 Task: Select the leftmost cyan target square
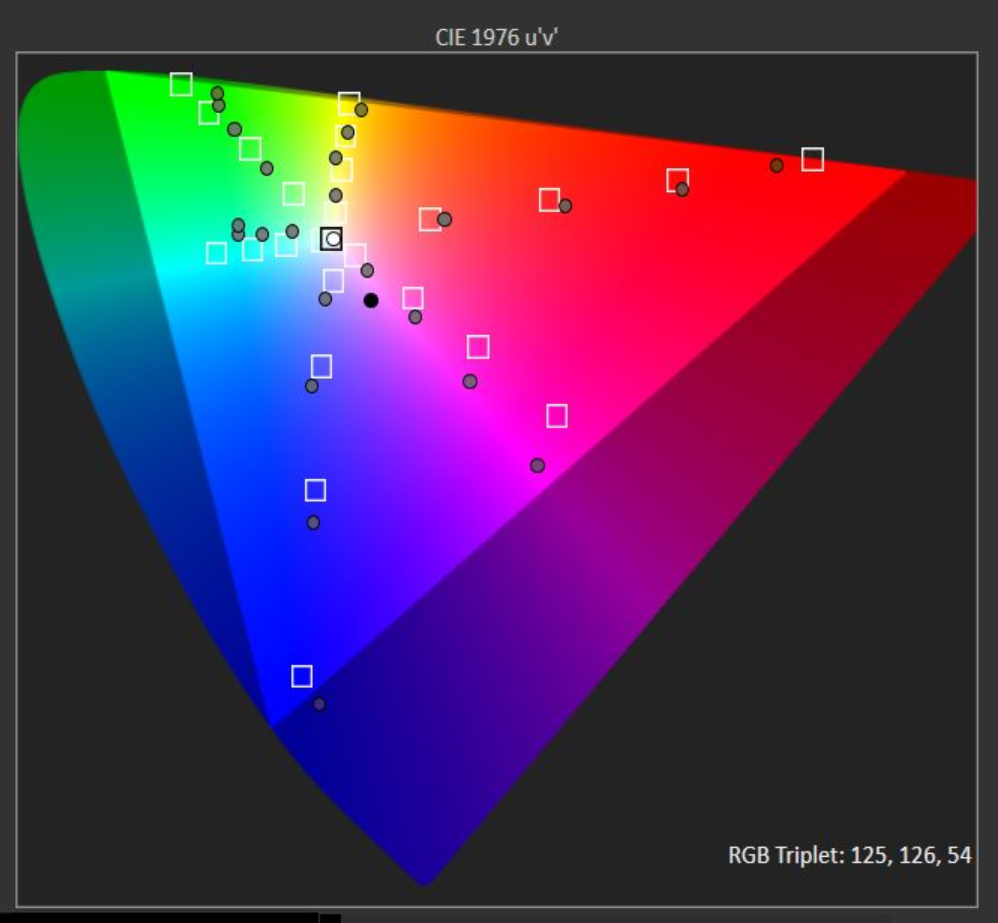click(x=216, y=253)
